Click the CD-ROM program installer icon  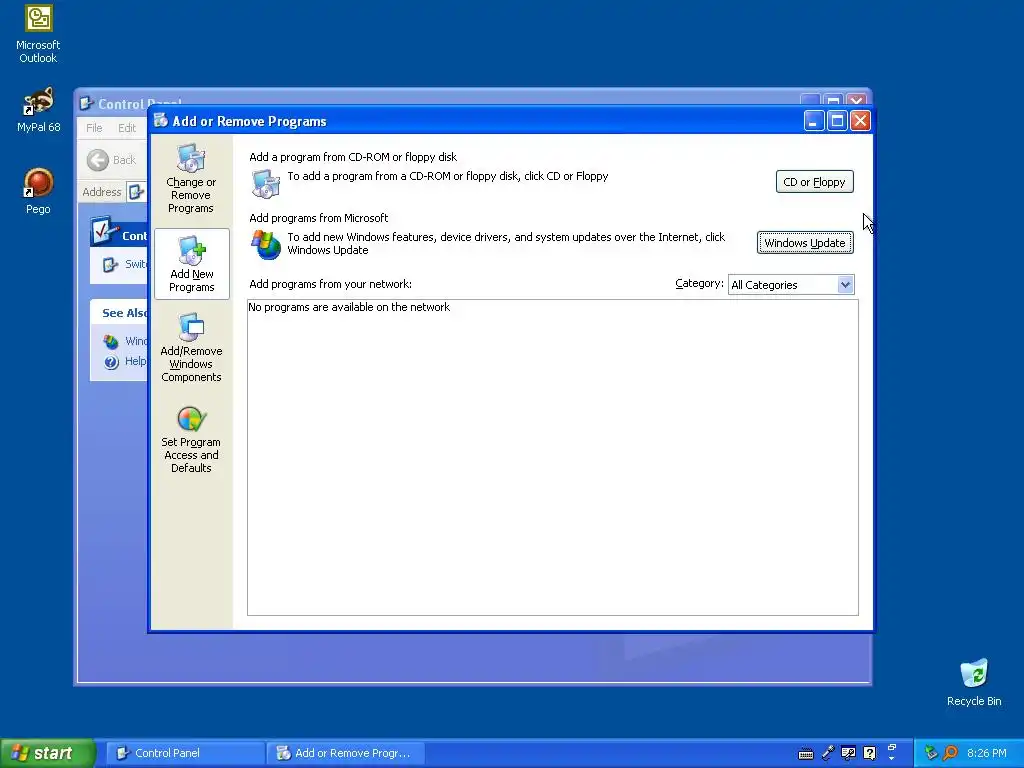click(266, 184)
